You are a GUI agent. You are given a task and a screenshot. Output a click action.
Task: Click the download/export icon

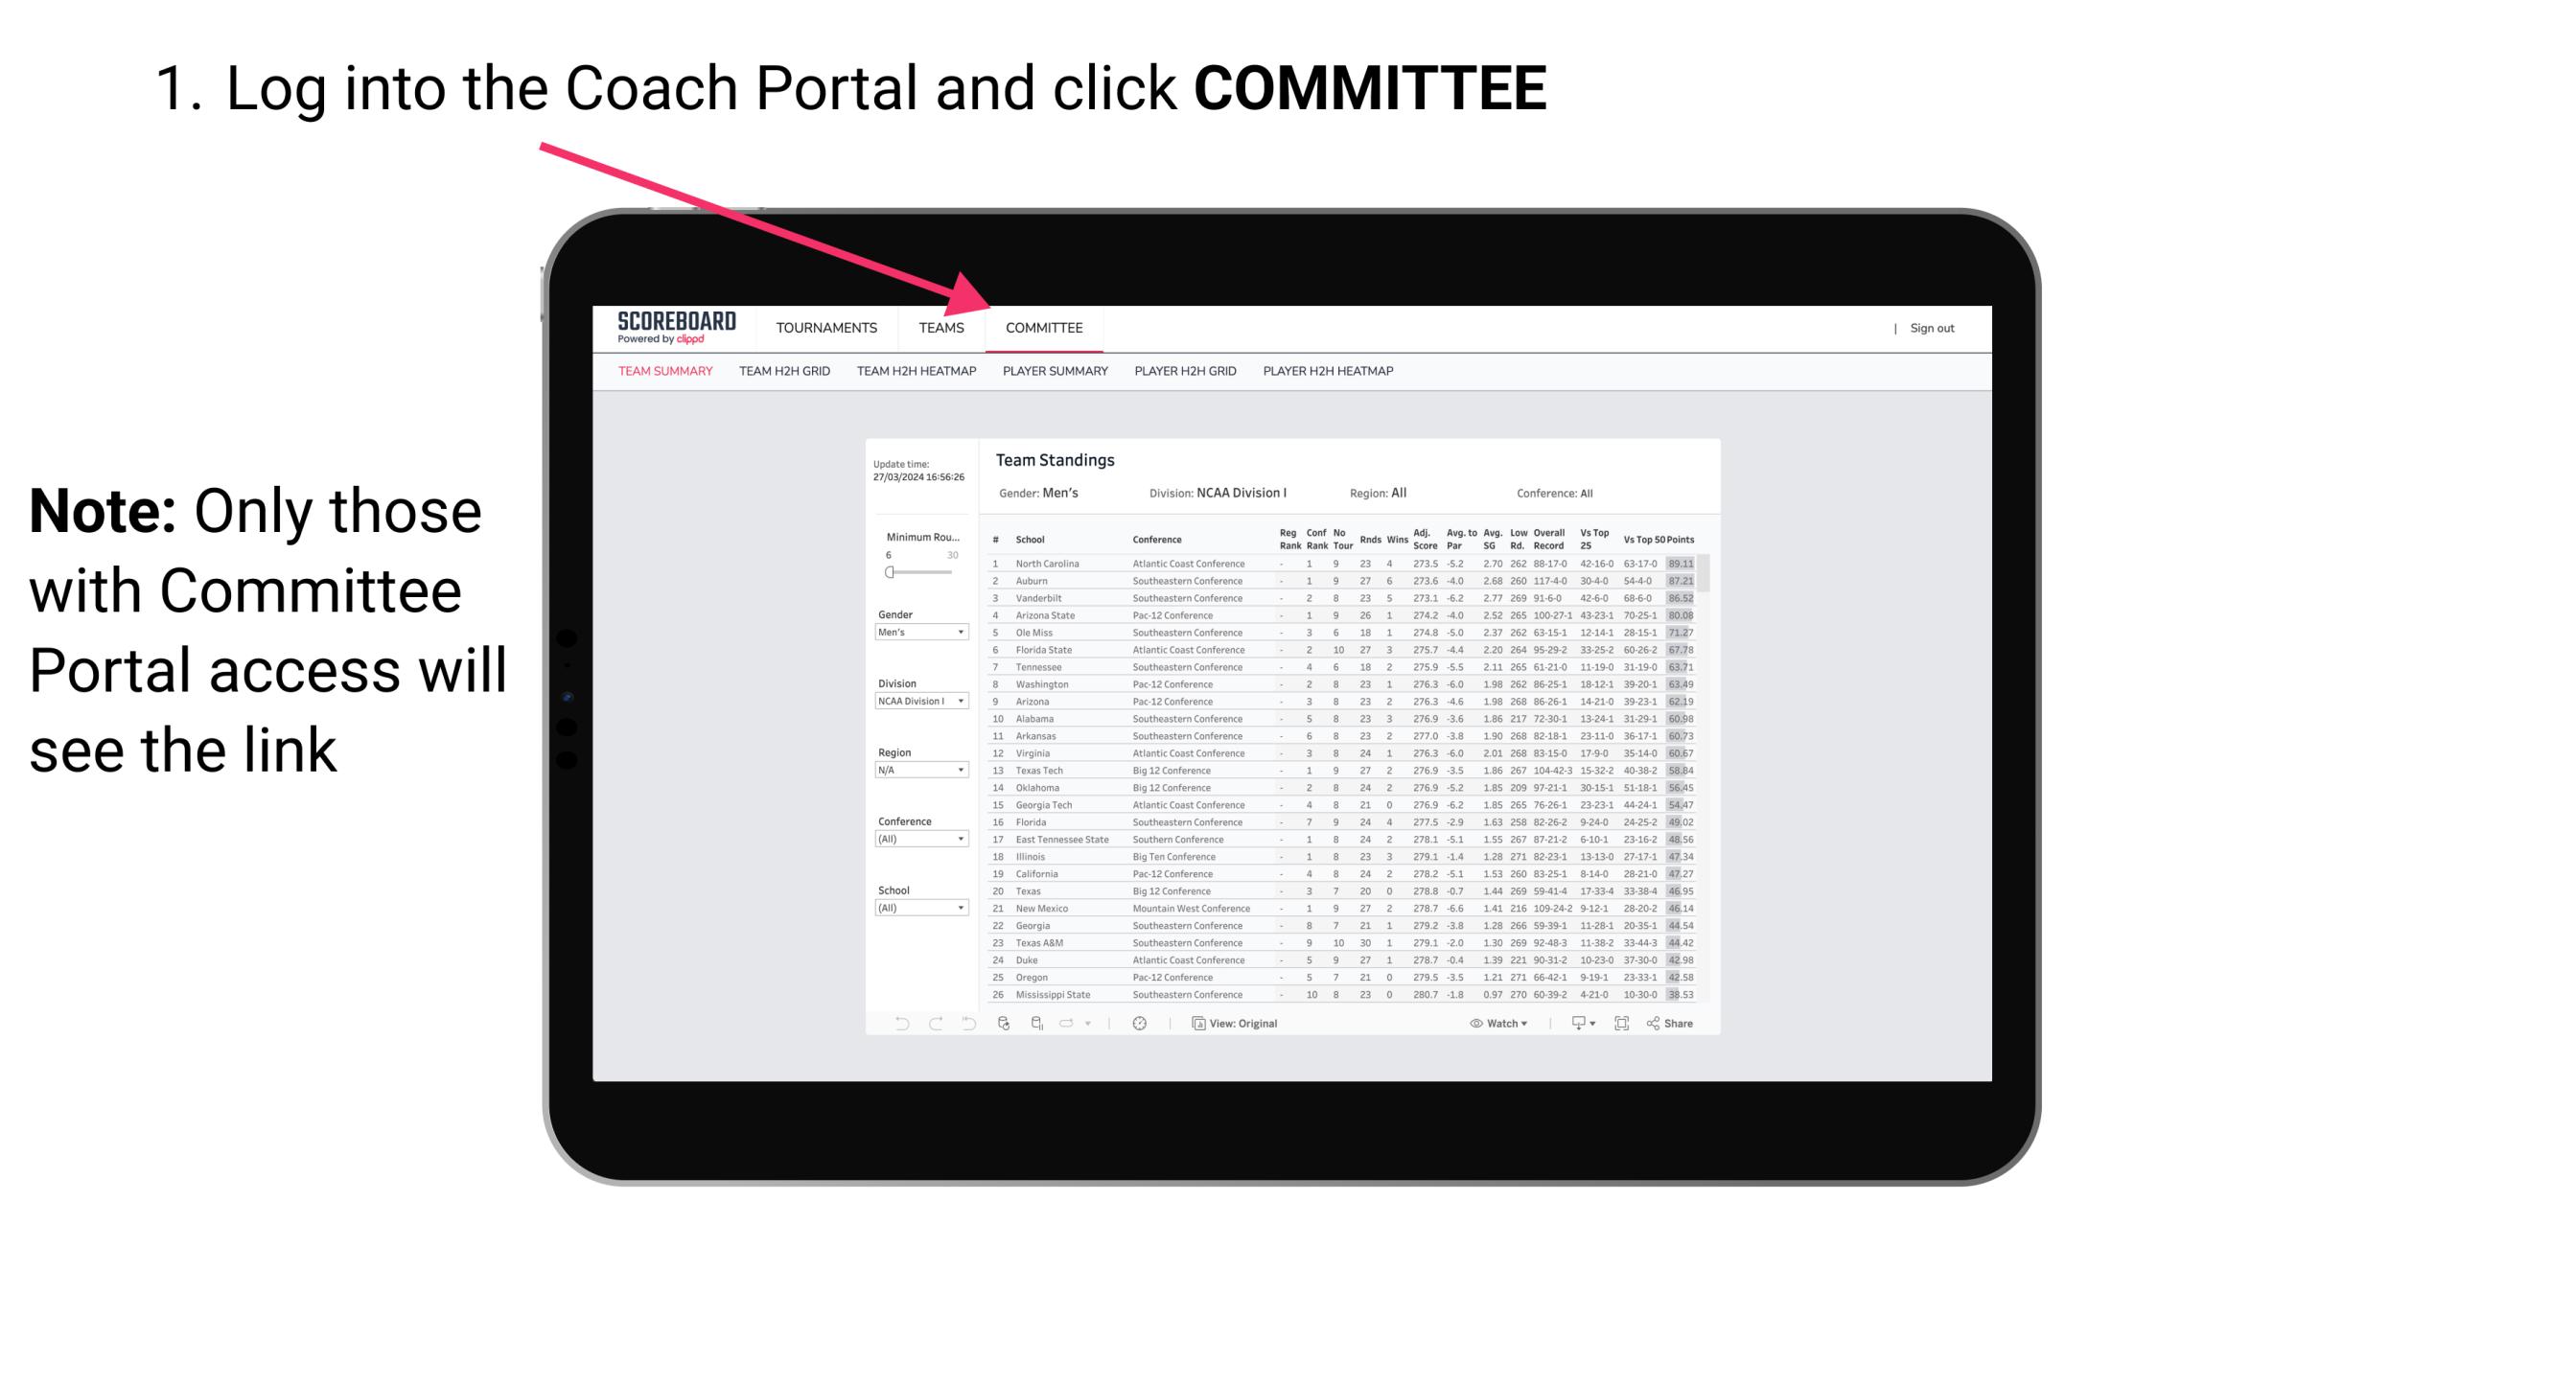click(x=1574, y=1024)
